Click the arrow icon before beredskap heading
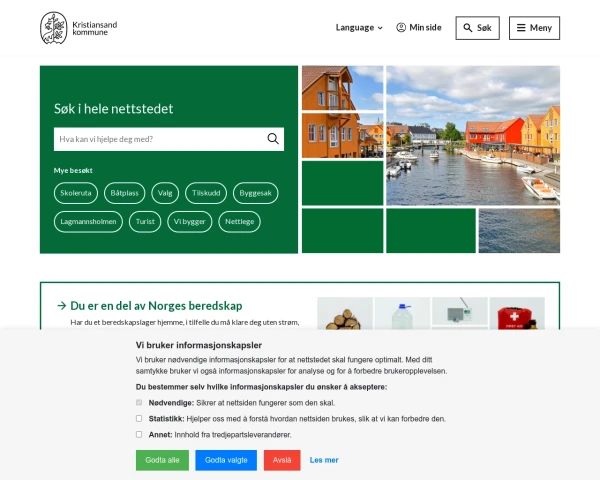 tap(62, 305)
